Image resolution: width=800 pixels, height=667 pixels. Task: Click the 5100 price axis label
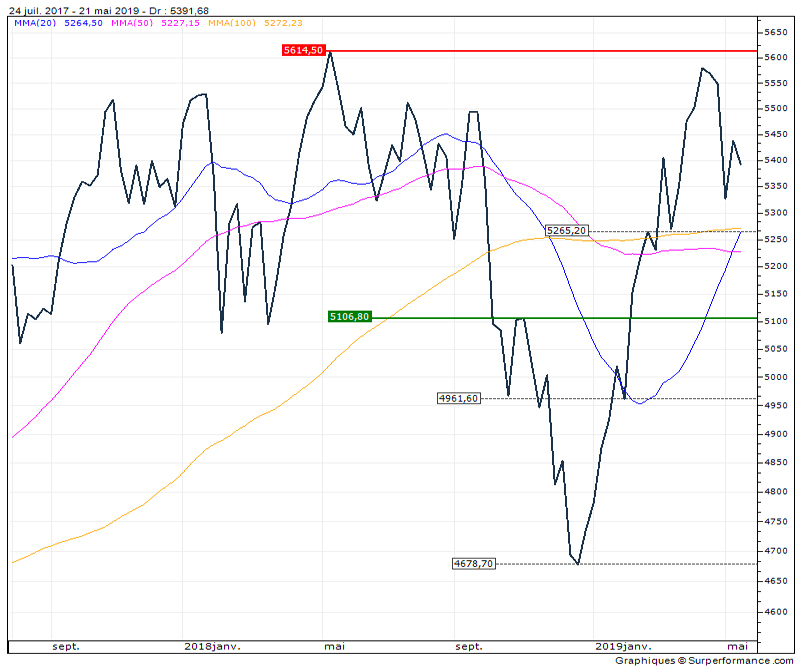[x=776, y=321]
